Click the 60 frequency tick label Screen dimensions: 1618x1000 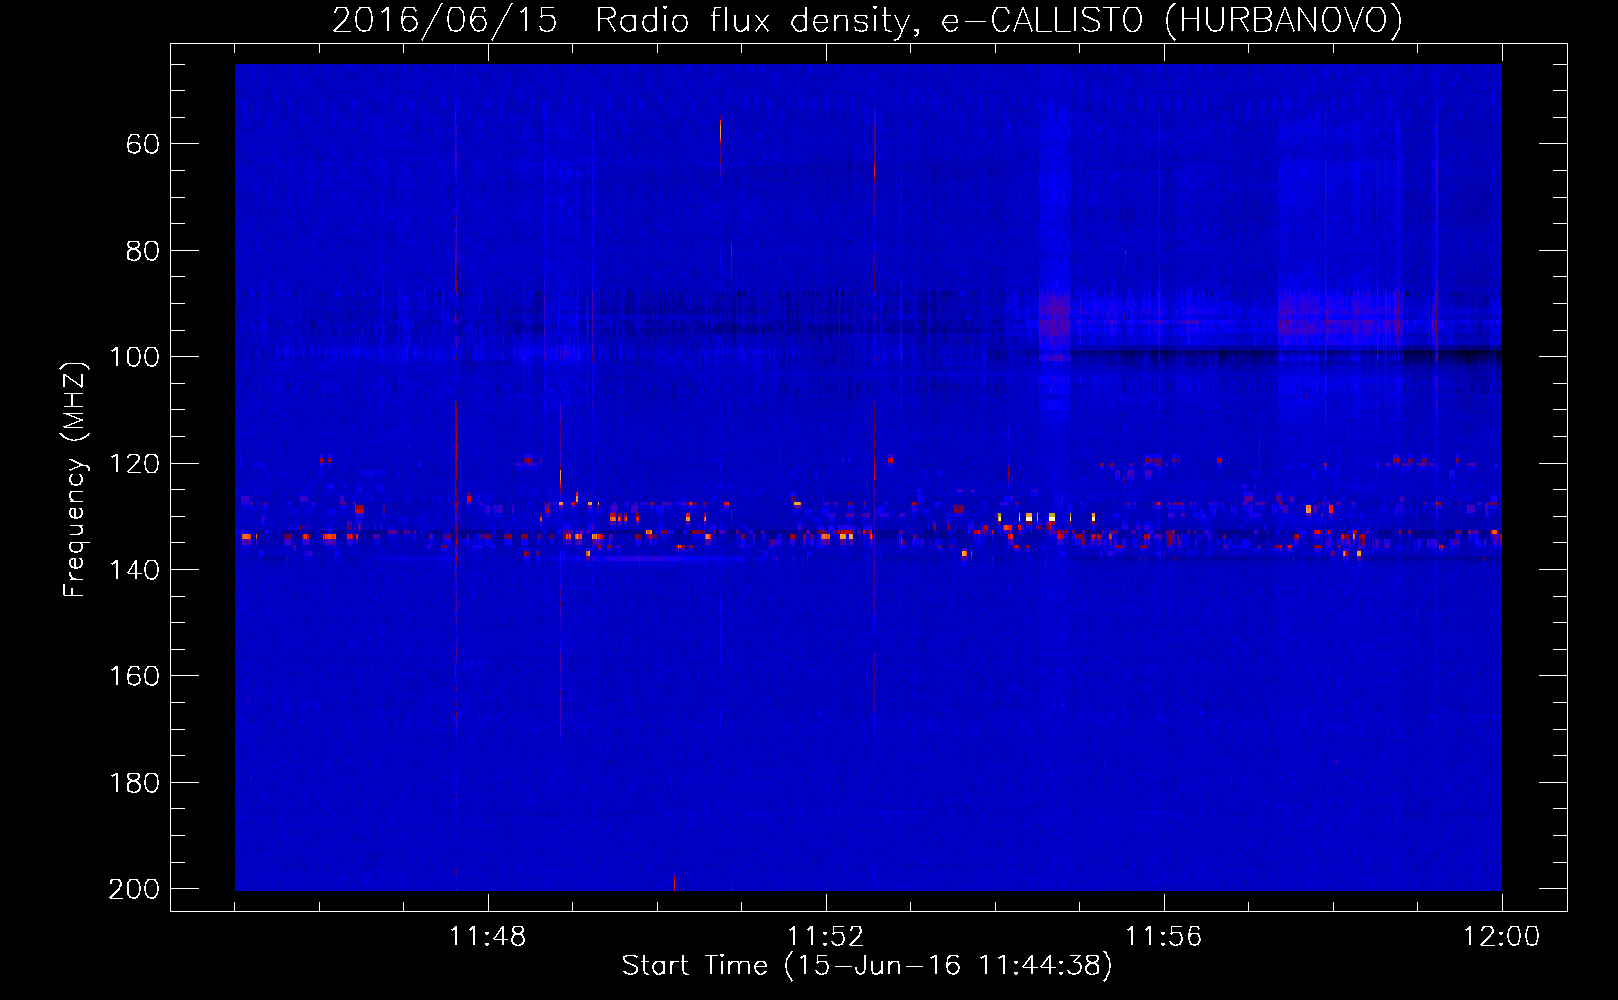(x=142, y=144)
